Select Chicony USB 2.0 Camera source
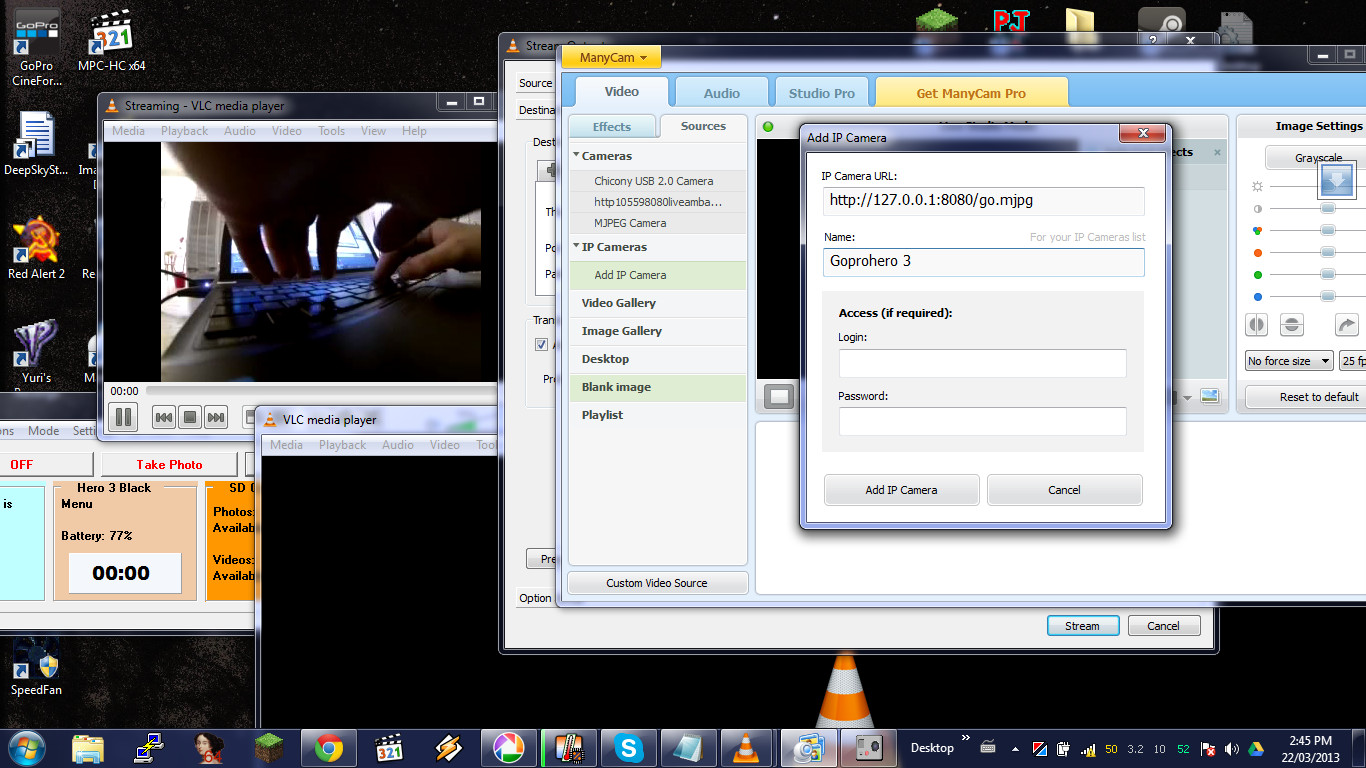 click(658, 181)
